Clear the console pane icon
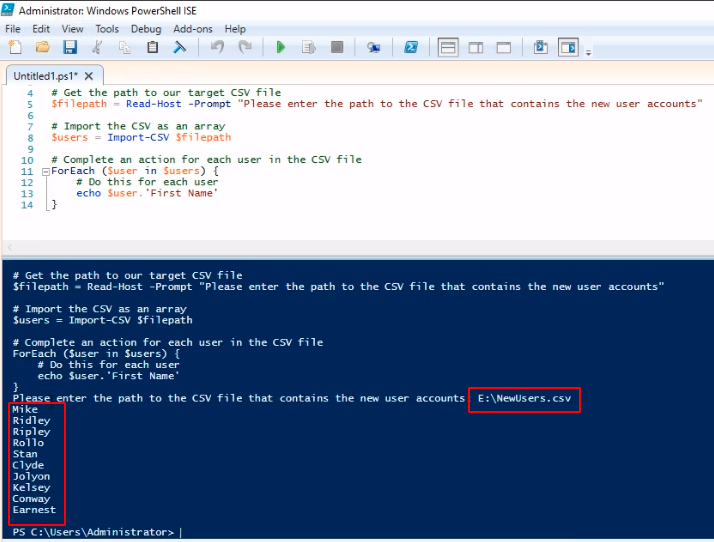The image size is (714, 542). tap(180, 47)
